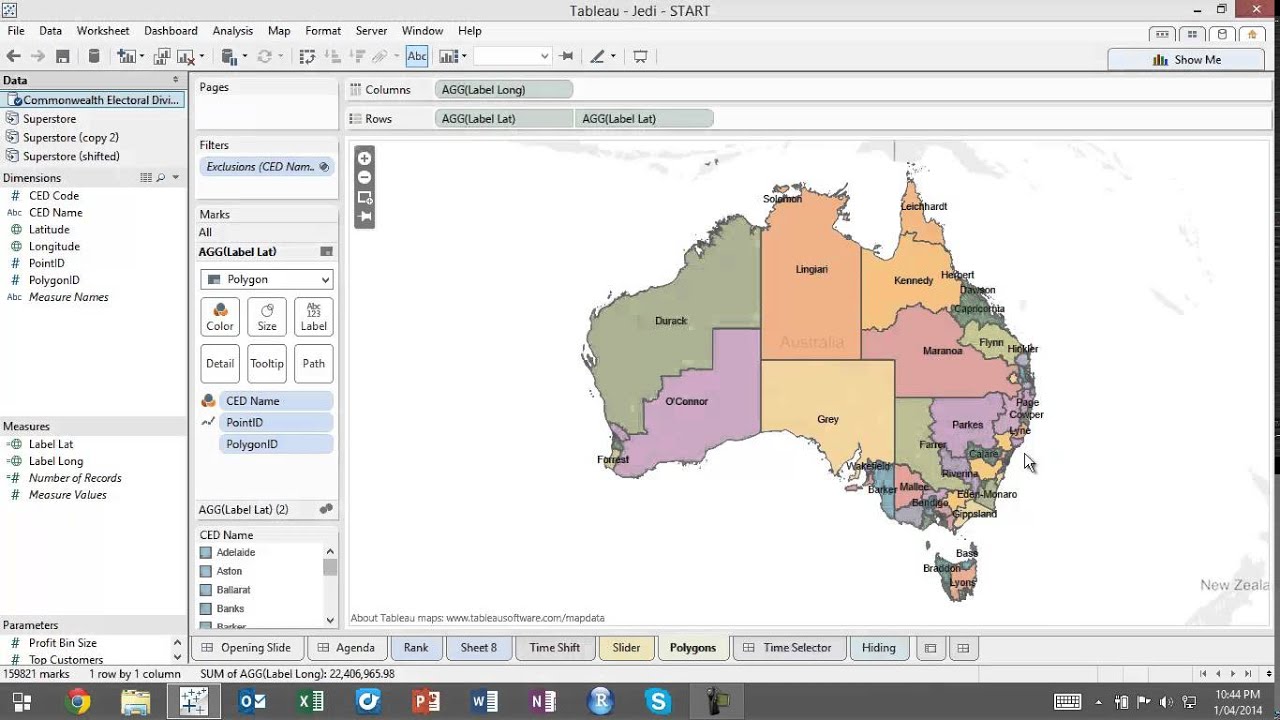The width and height of the screenshot is (1280, 720).
Task: Open the Polygon mark type dropdown
Action: [267, 279]
